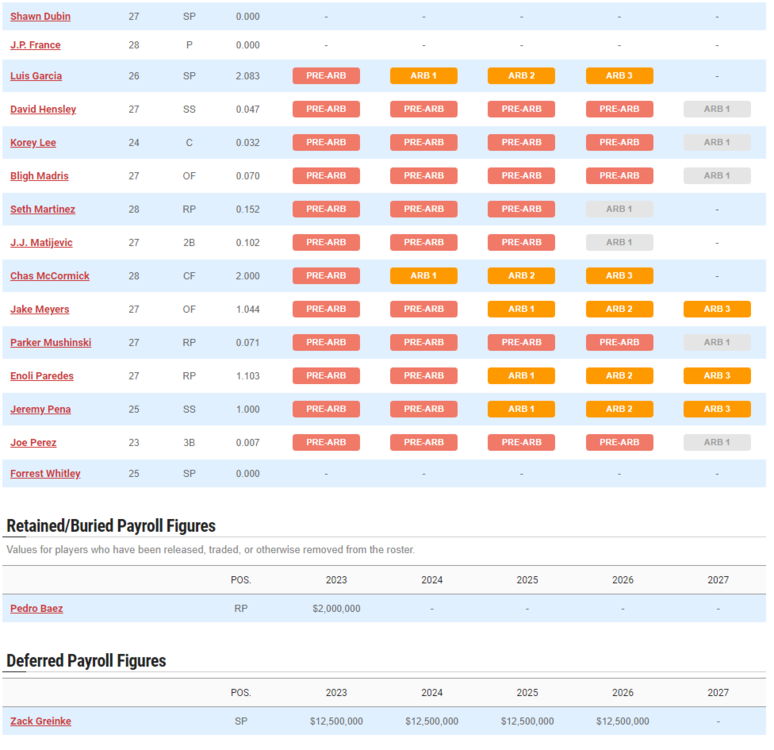The image size is (774, 750).
Task: Click ARB 3 badge in Enoli Paredes' row
Action: tap(716, 376)
